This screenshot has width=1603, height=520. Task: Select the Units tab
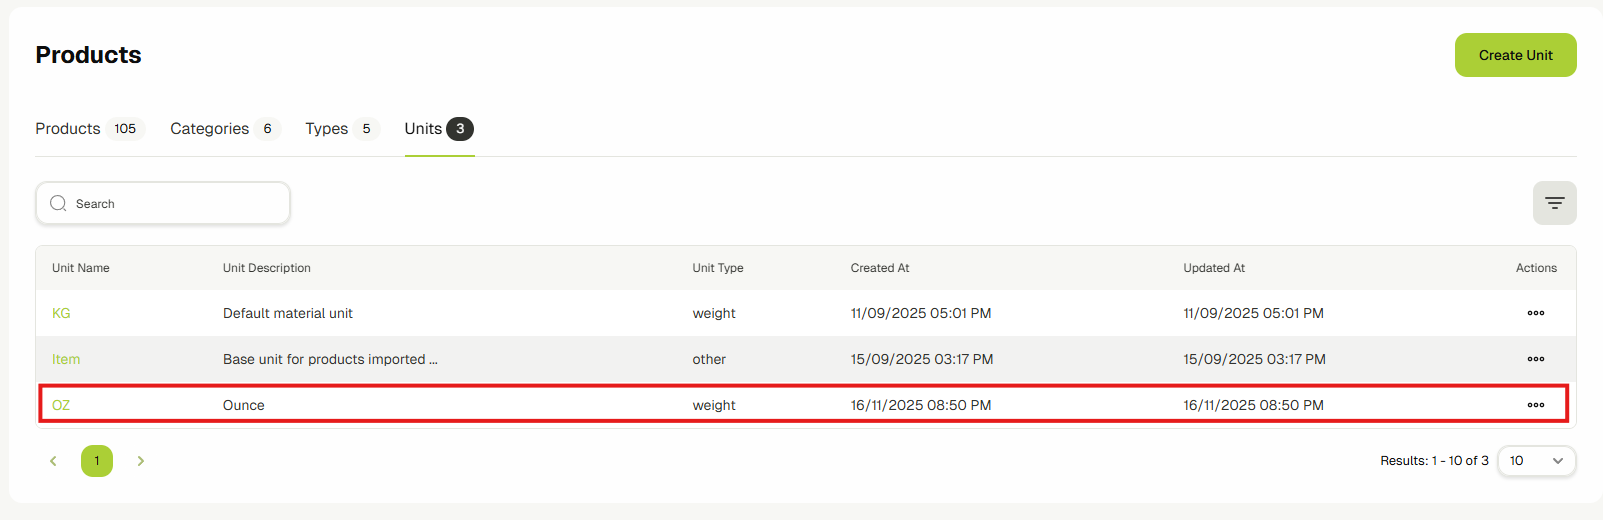click(x=424, y=129)
